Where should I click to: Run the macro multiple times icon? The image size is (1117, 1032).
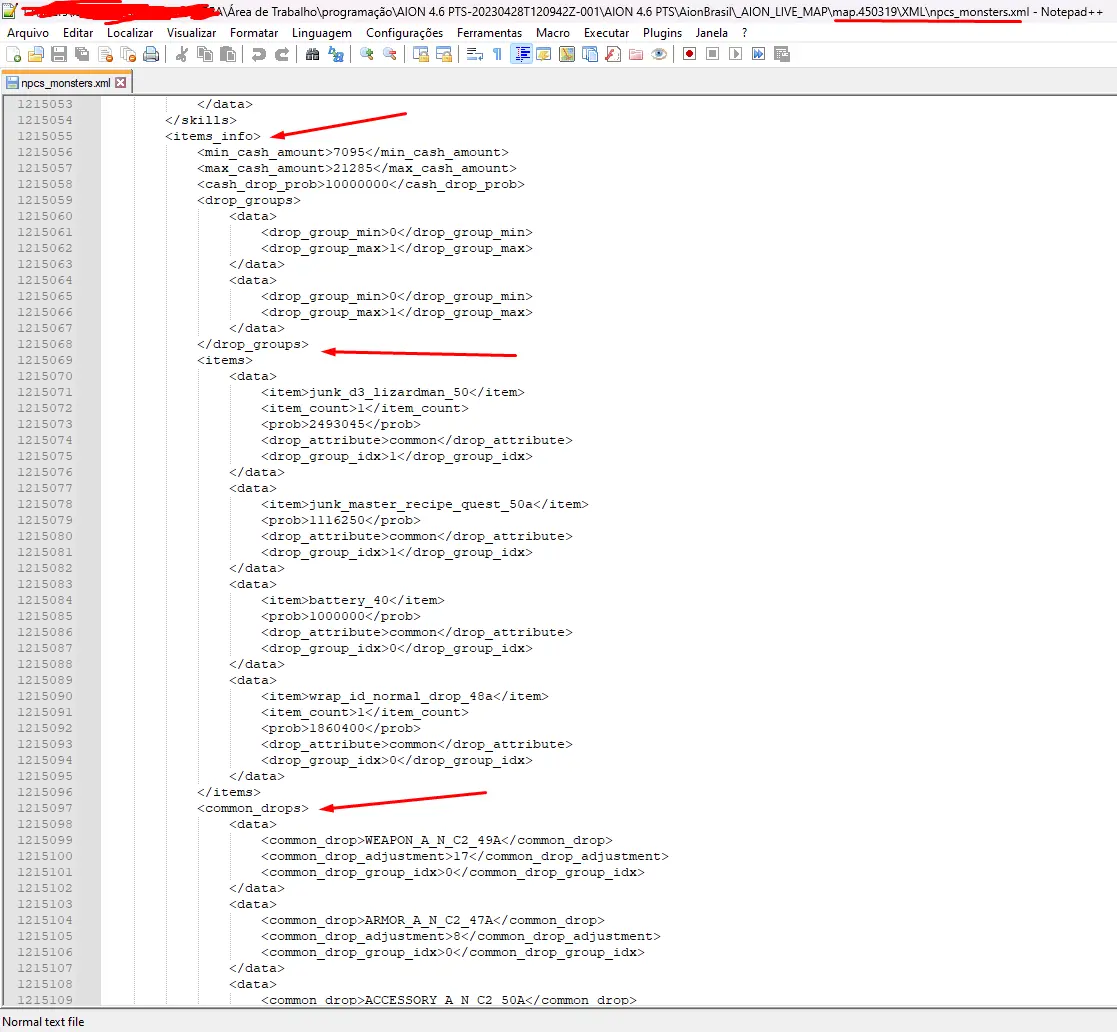(759, 55)
